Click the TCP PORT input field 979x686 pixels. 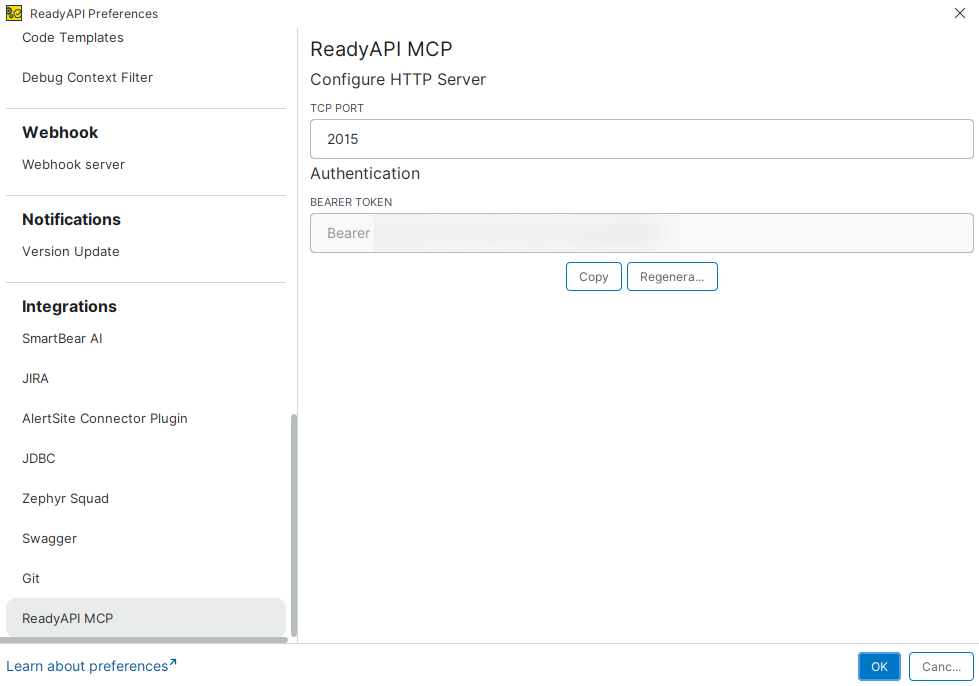point(641,139)
